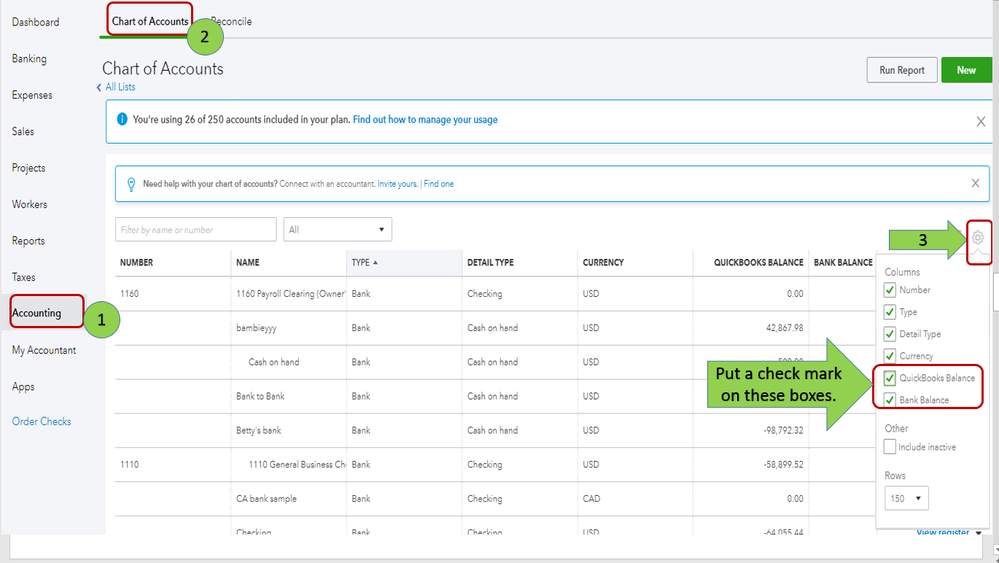
Task: Open the All account type filter dropdown
Action: 337,229
